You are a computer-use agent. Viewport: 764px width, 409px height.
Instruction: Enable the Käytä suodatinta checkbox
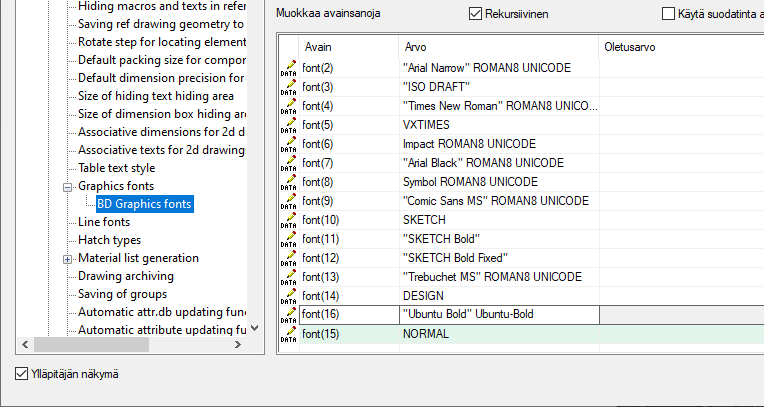pyautogui.click(x=669, y=14)
